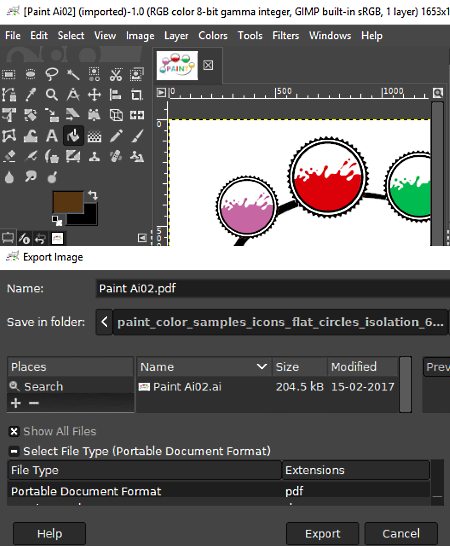Go back with the folder path chevron
450x546 pixels.
click(104, 322)
